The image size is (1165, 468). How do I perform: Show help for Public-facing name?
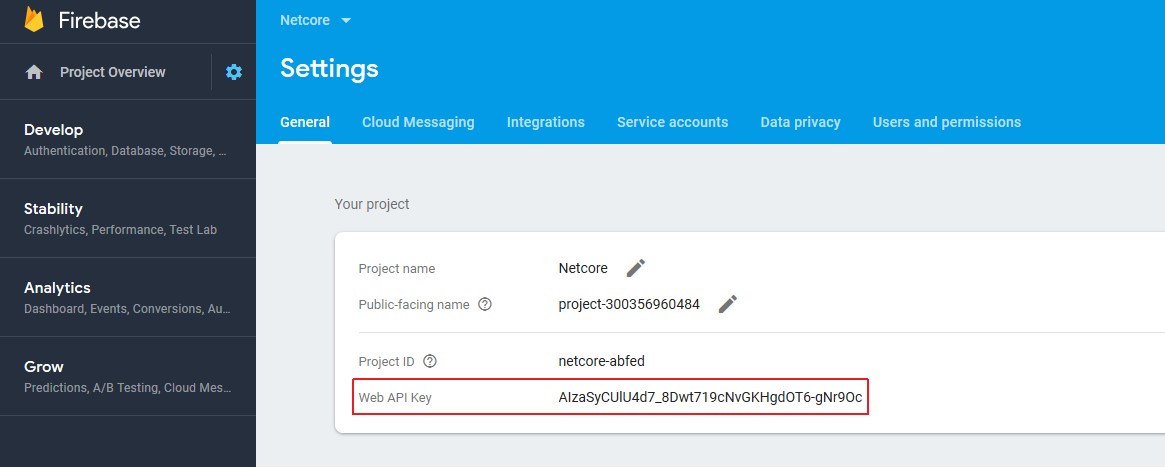click(485, 304)
